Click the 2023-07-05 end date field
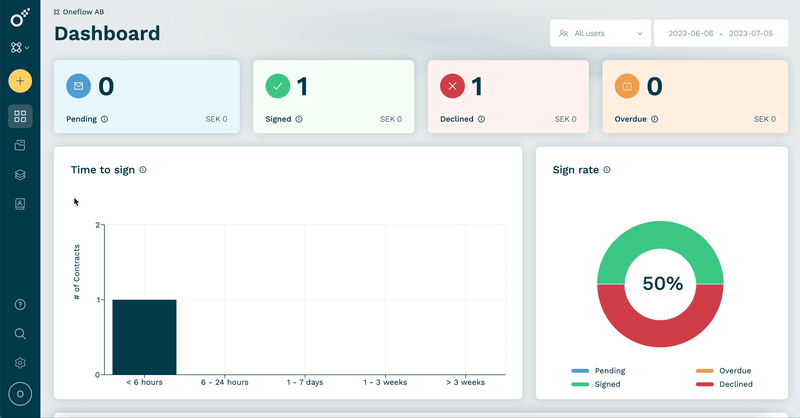The height and width of the screenshot is (418, 800). pos(751,33)
